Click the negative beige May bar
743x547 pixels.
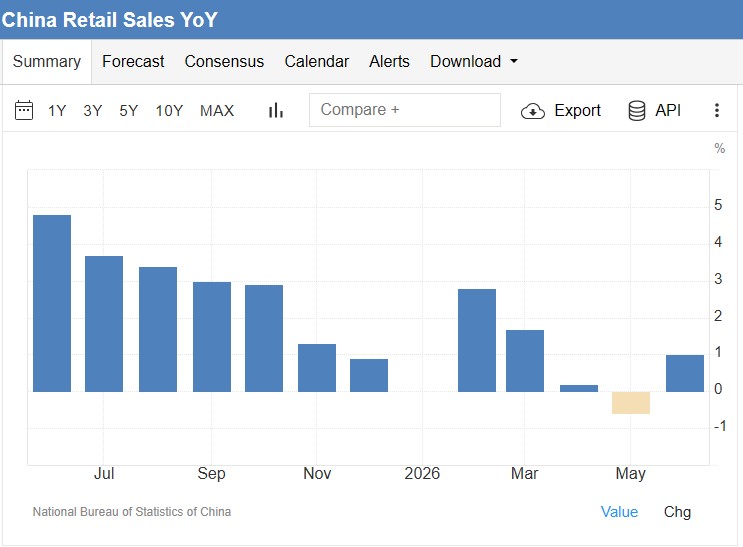[631, 403]
